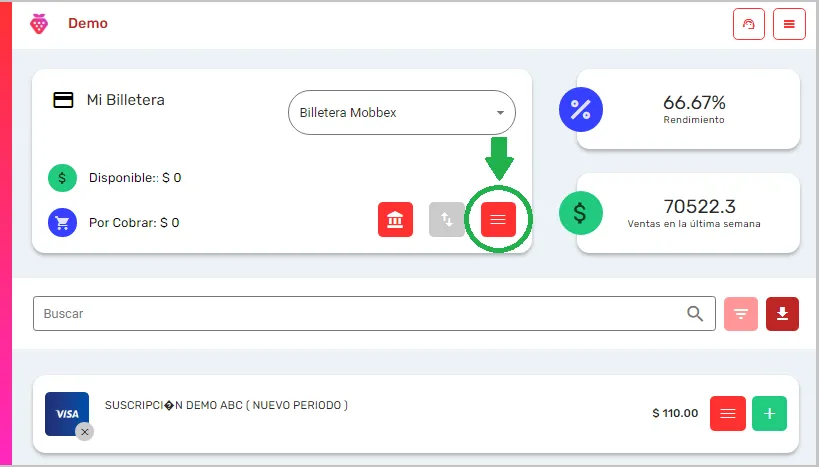819x467 pixels.
Task: Click the blue percent Rendimiento icon
Action: 581,109
